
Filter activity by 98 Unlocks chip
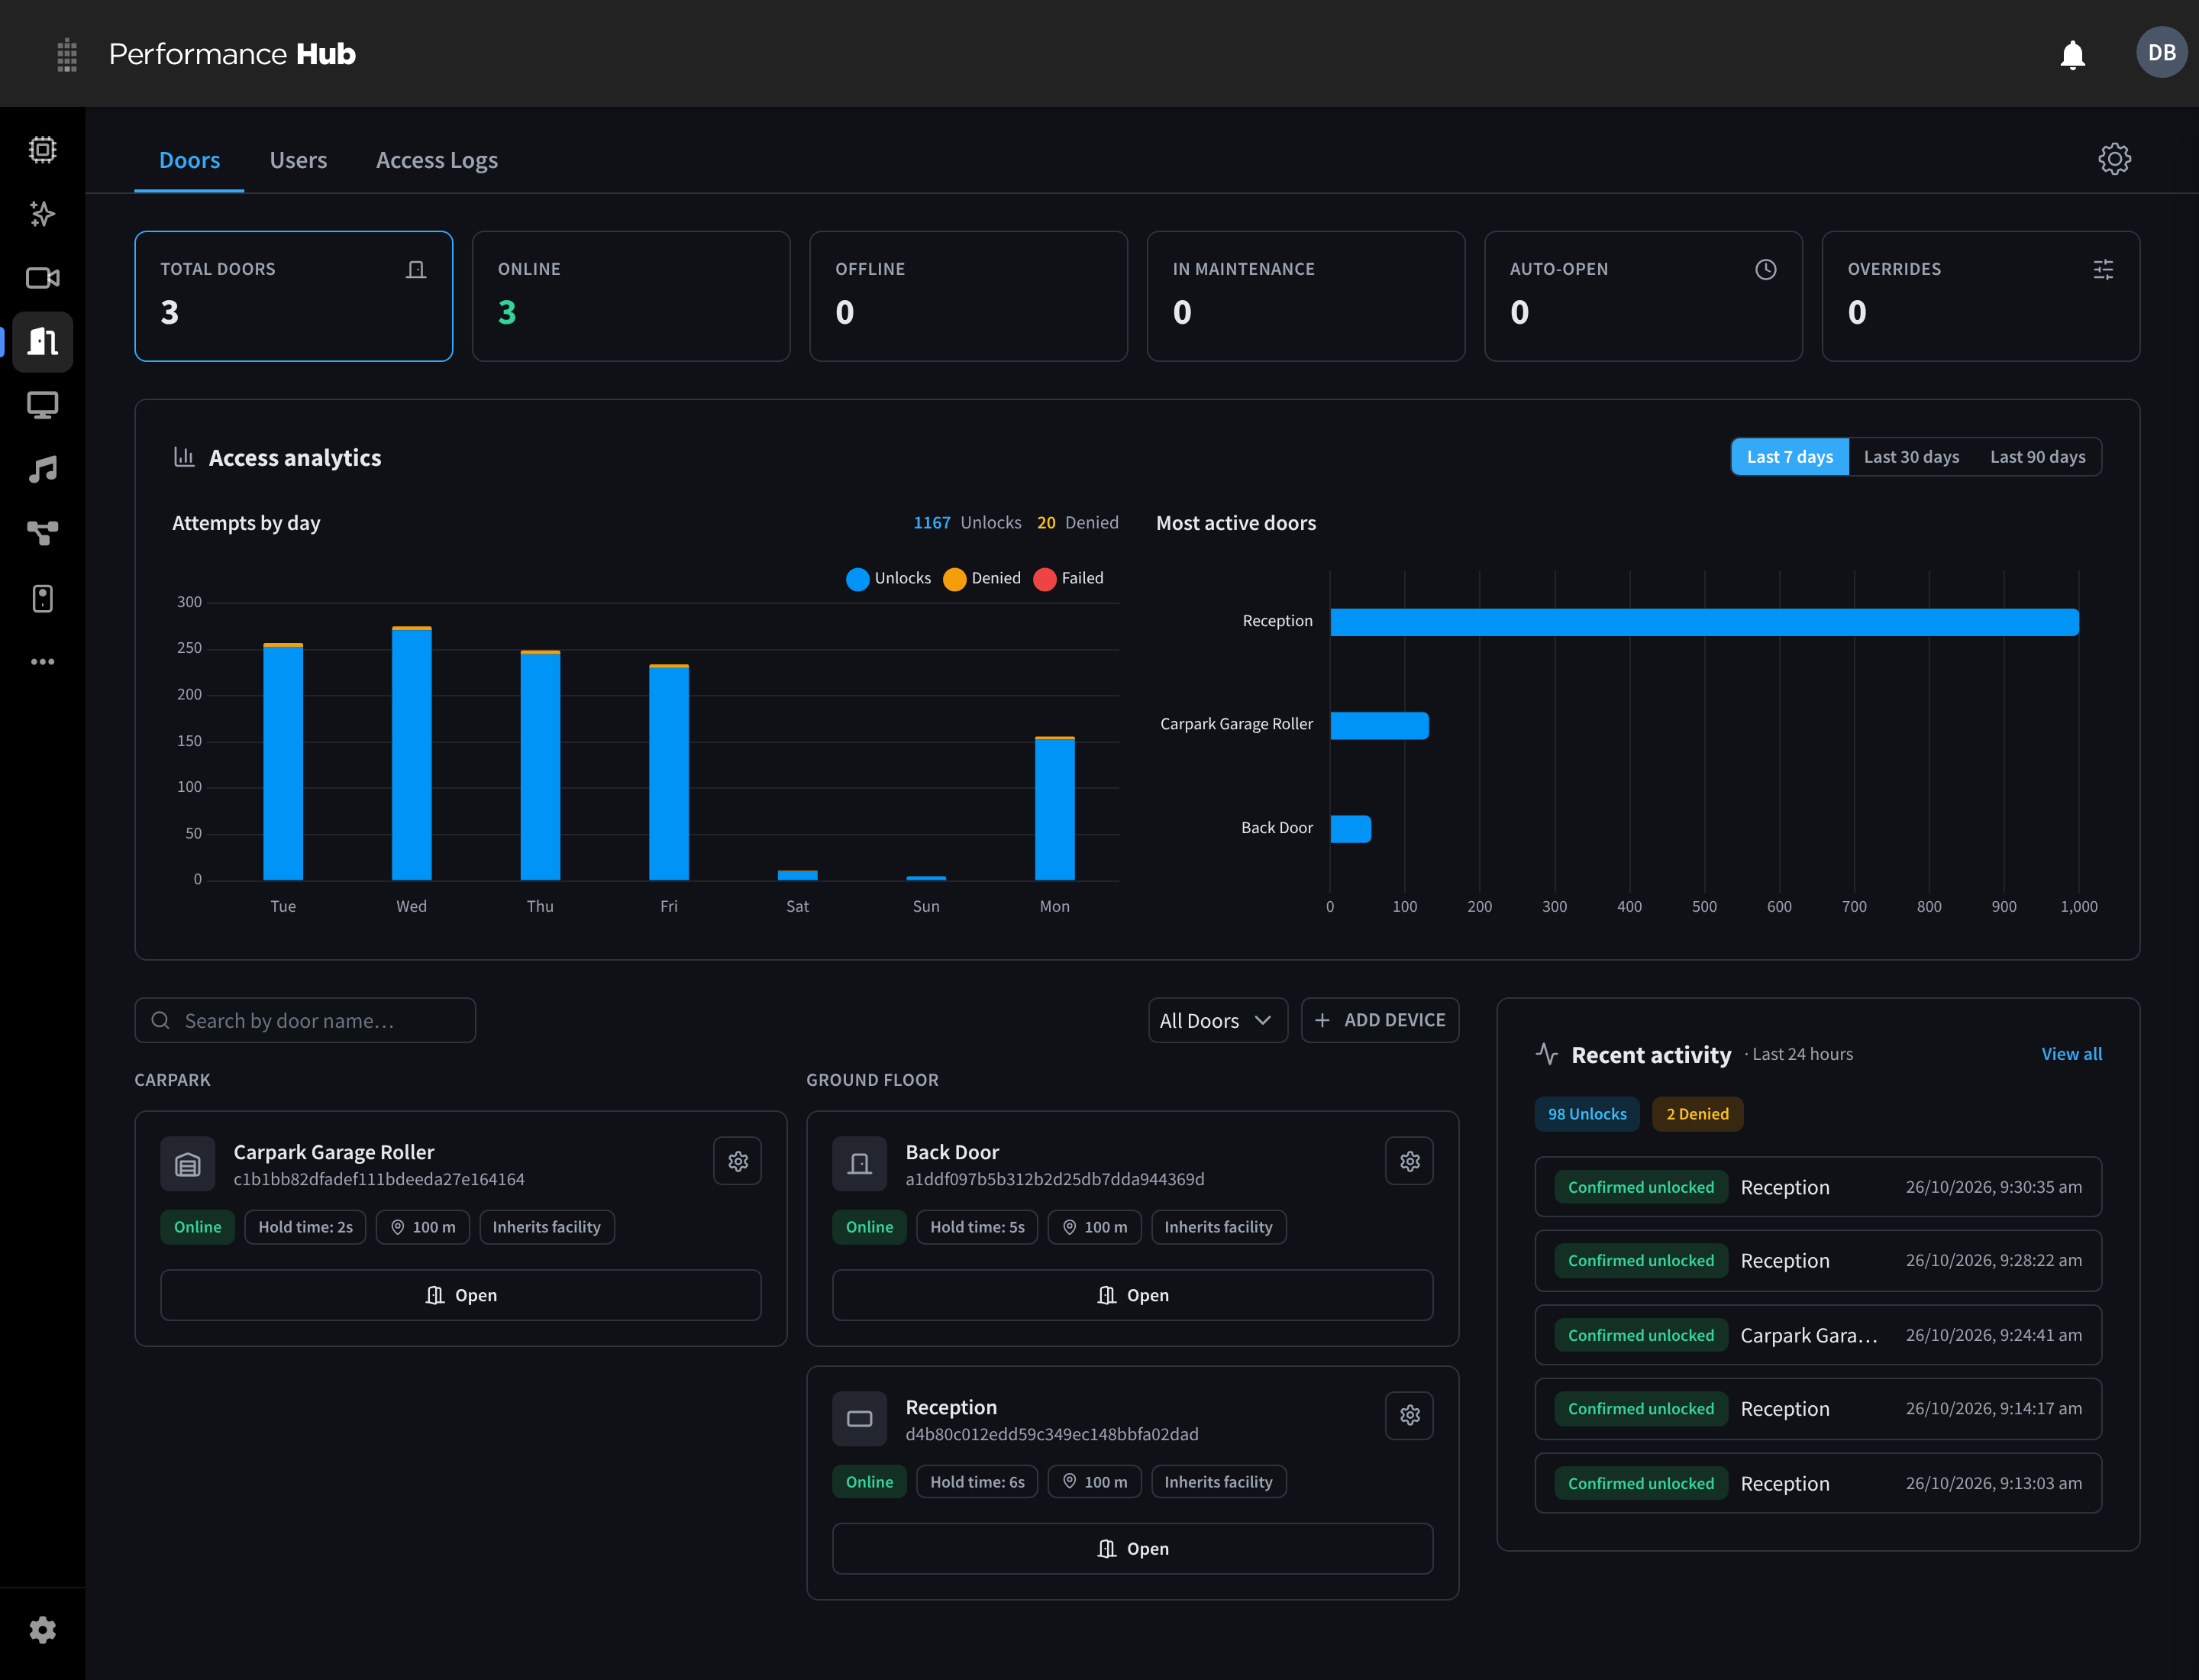point(1586,1114)
